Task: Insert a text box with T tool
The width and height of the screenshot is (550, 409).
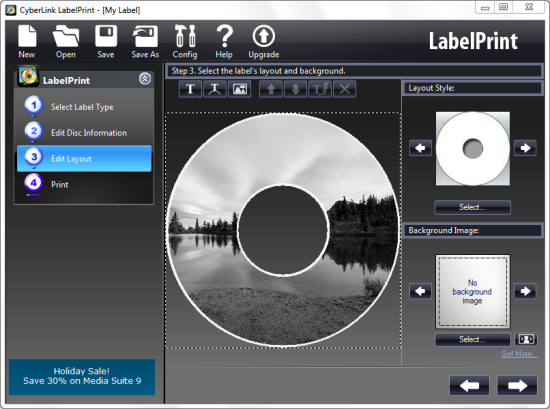Action: coord(190,89)
